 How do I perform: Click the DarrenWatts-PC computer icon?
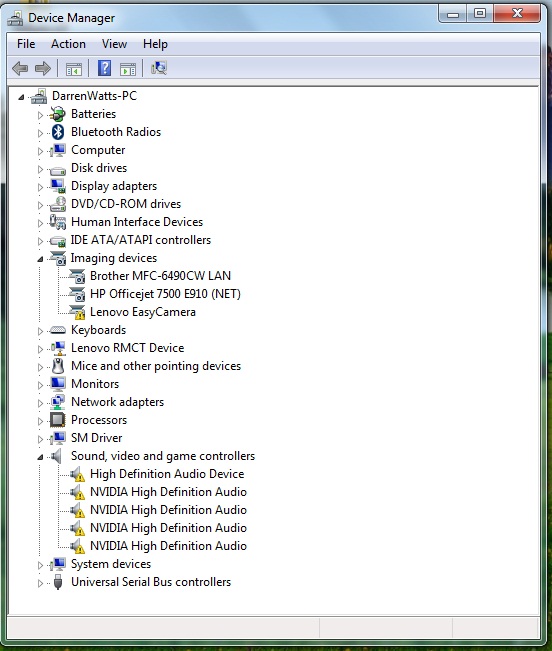[39, 96]
